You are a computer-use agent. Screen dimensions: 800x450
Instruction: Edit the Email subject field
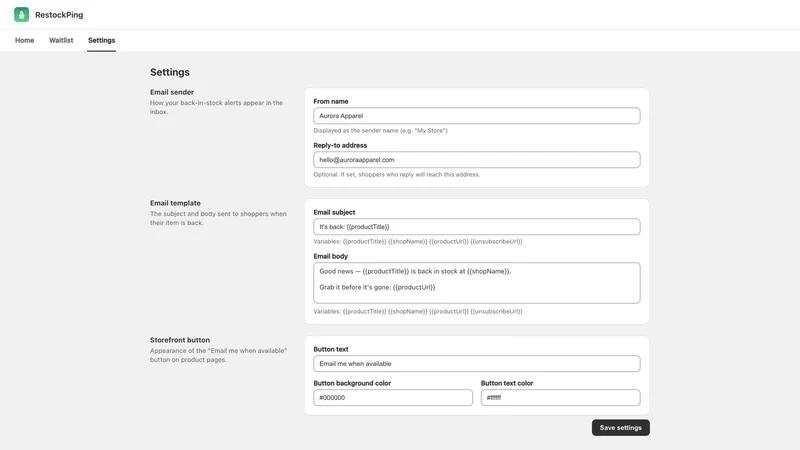(x=477, y=227)
